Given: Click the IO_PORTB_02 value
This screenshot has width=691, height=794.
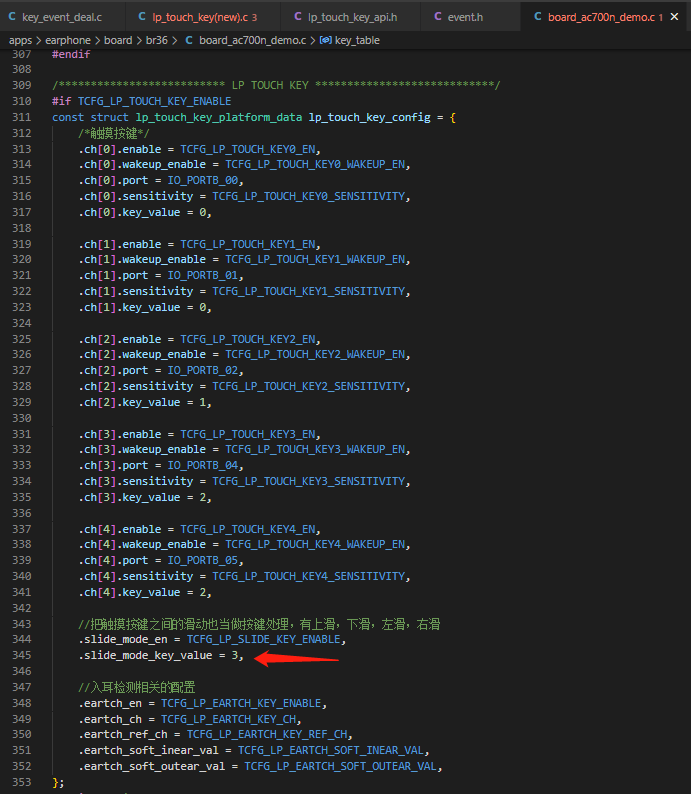Looking at the screenshot, I should [203, 371].
